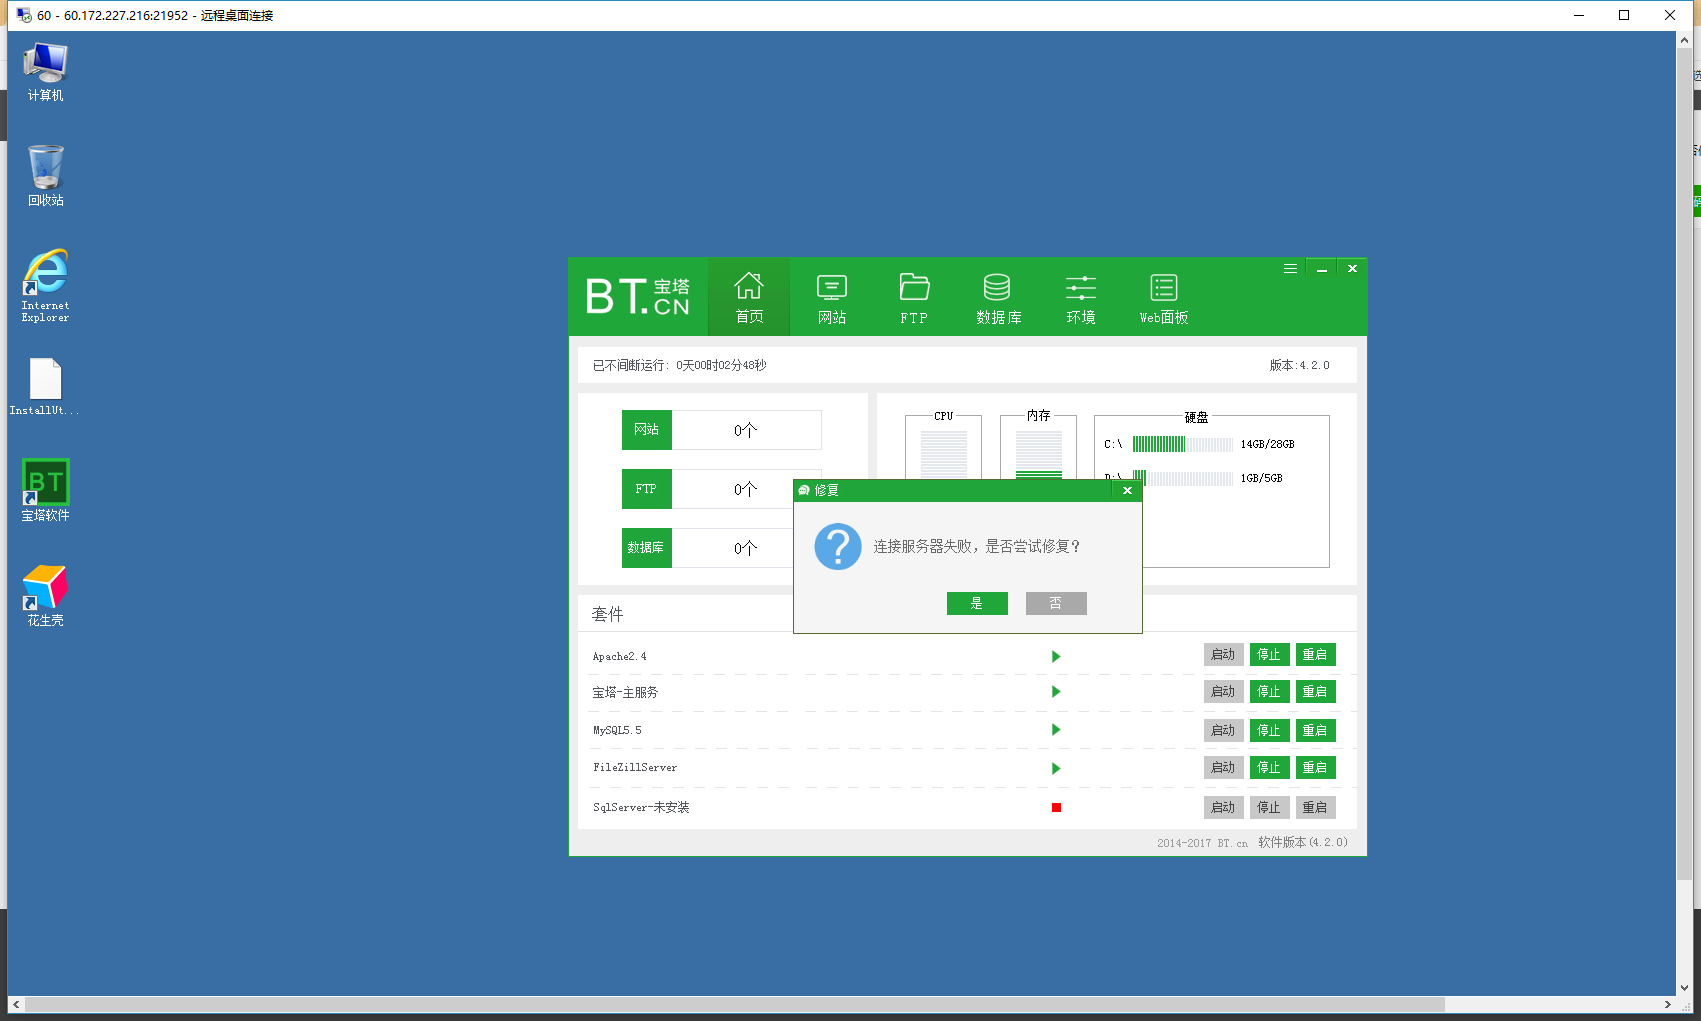
Task: Open the Web面板 tab
Action: point(1164,297)
